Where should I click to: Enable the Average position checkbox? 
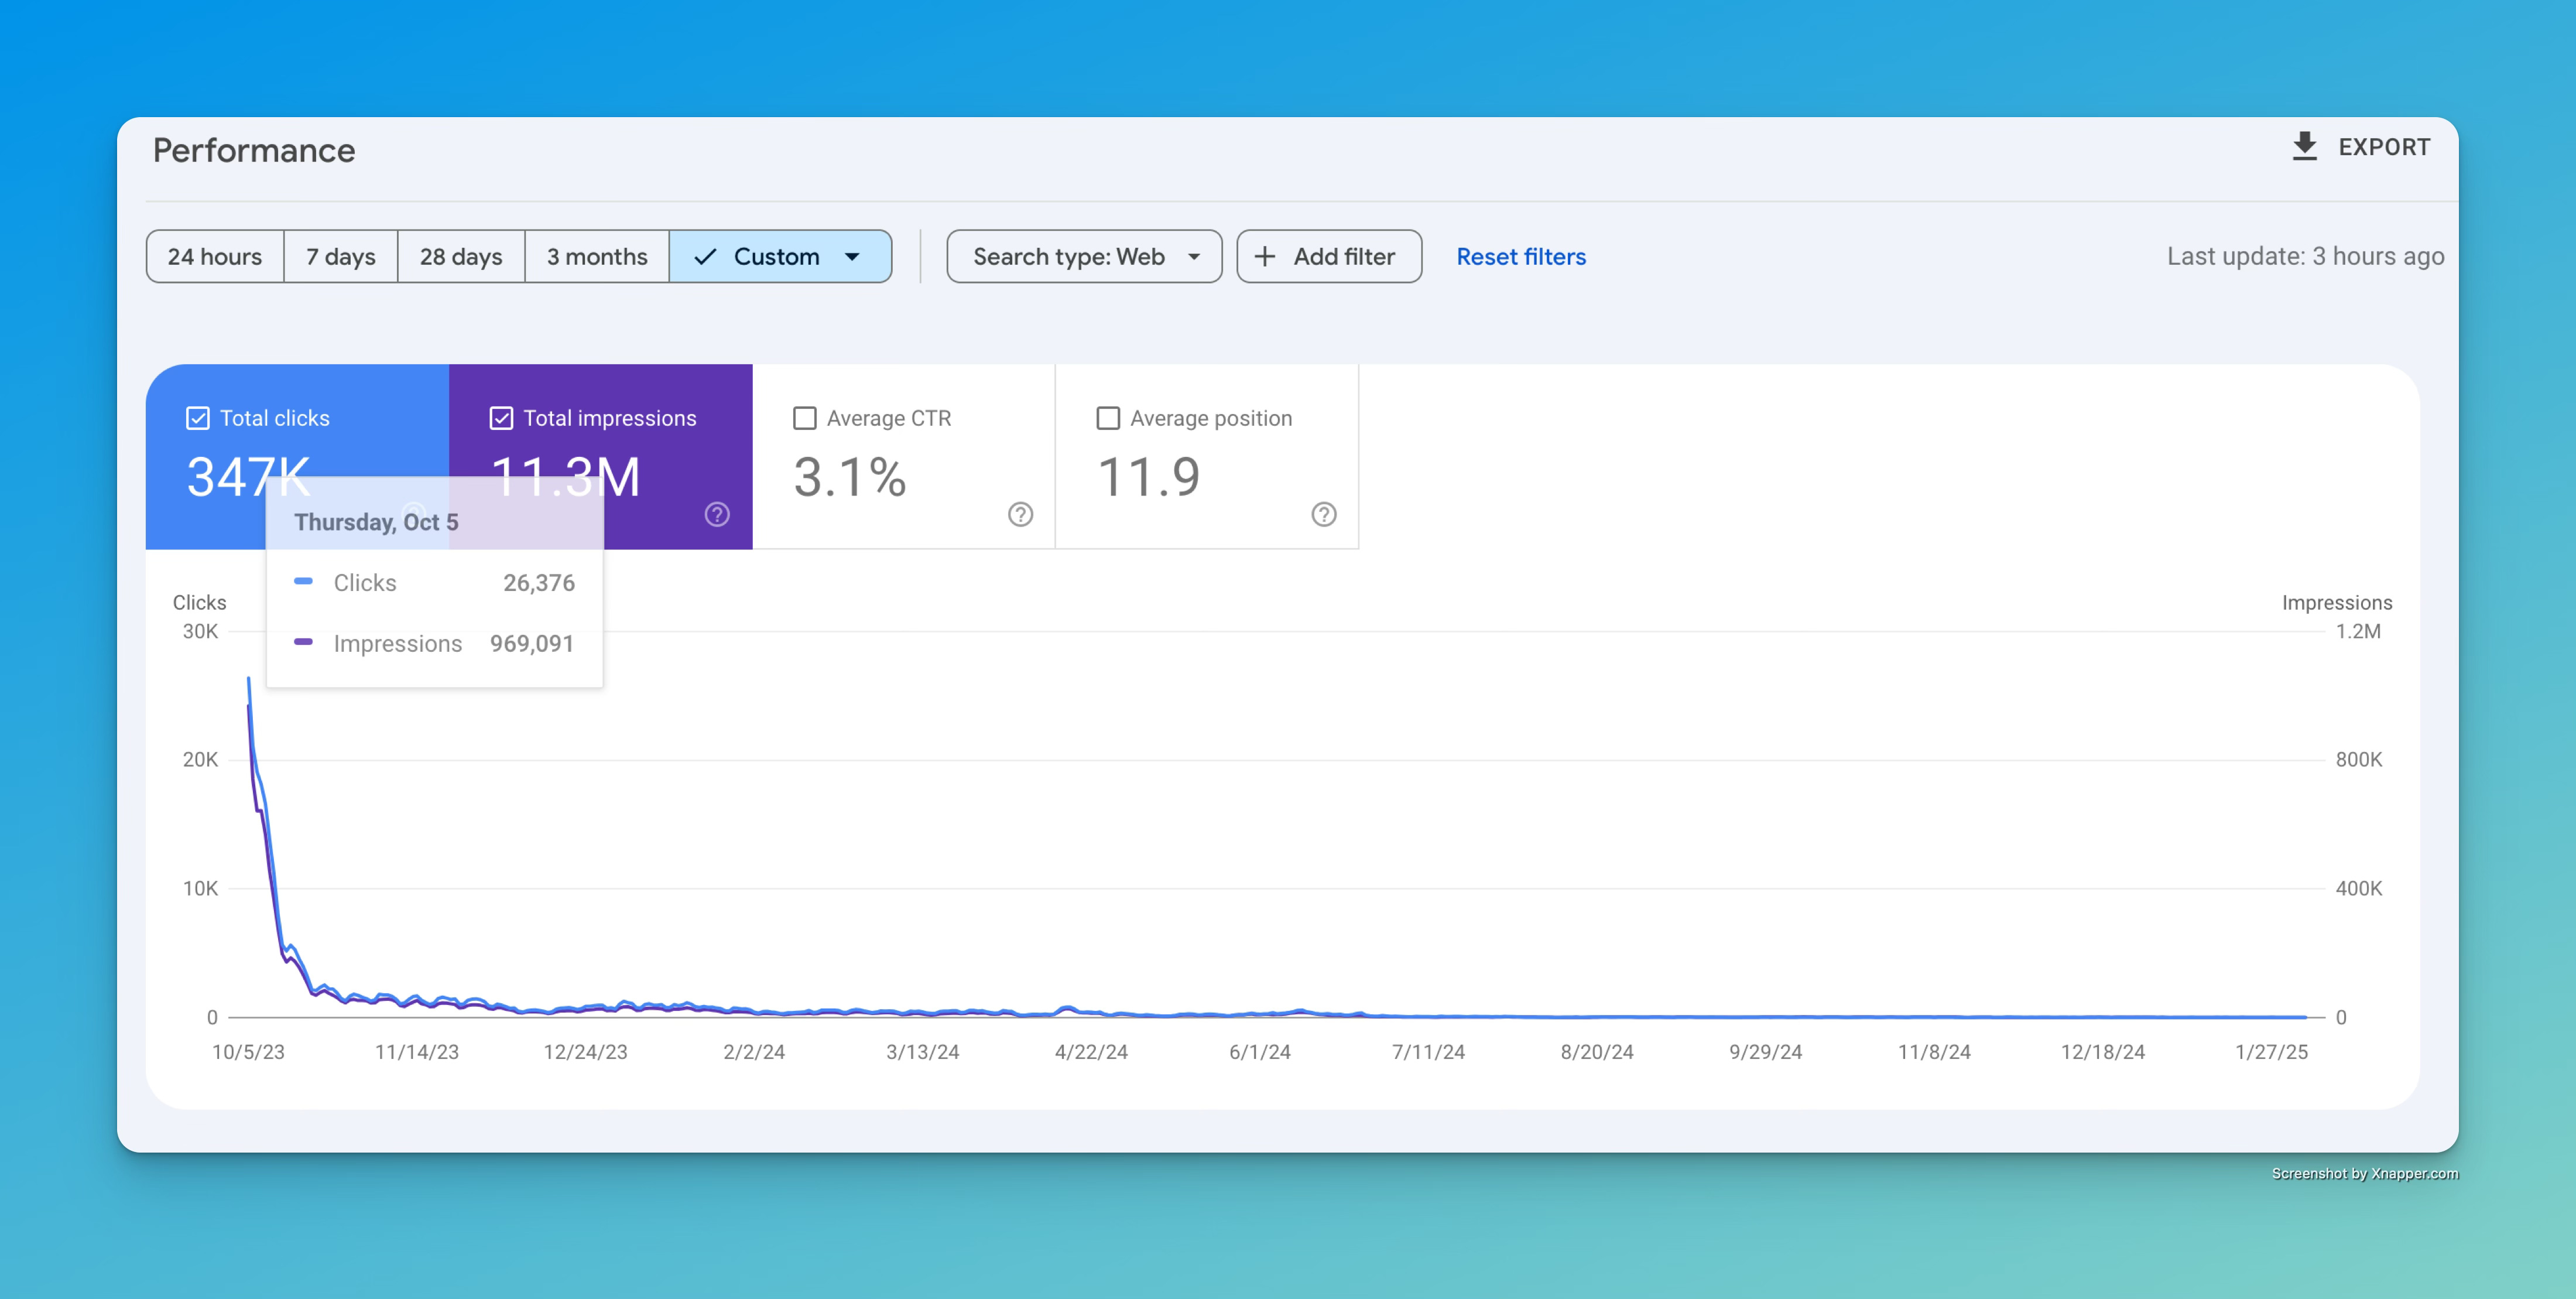(x=1108, y=418)
